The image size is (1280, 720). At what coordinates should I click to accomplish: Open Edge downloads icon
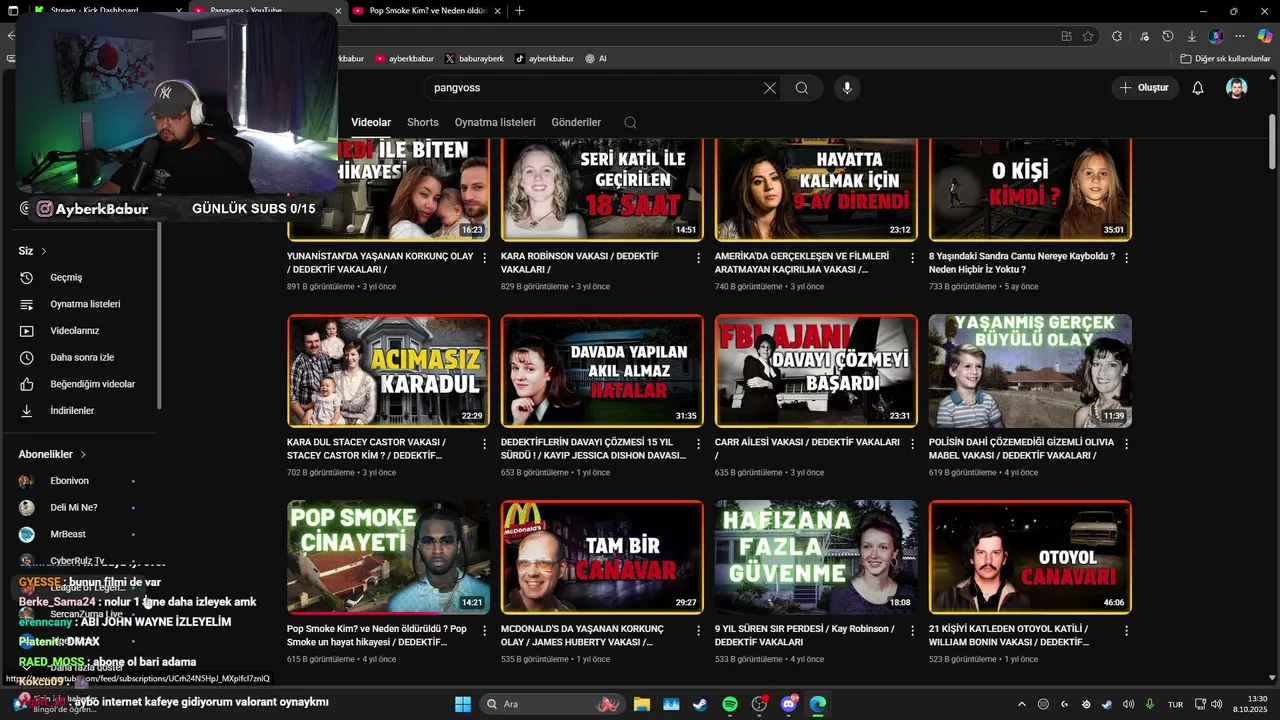coord(1190,36)
